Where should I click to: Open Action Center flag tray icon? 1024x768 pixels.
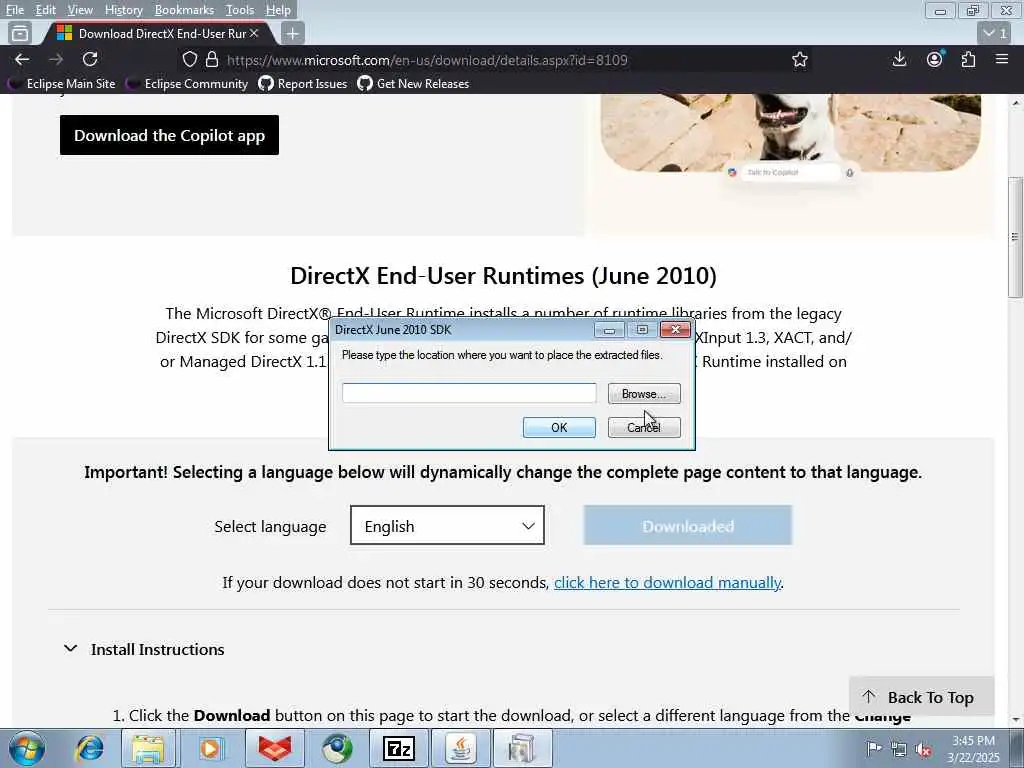tap(873, 748)
